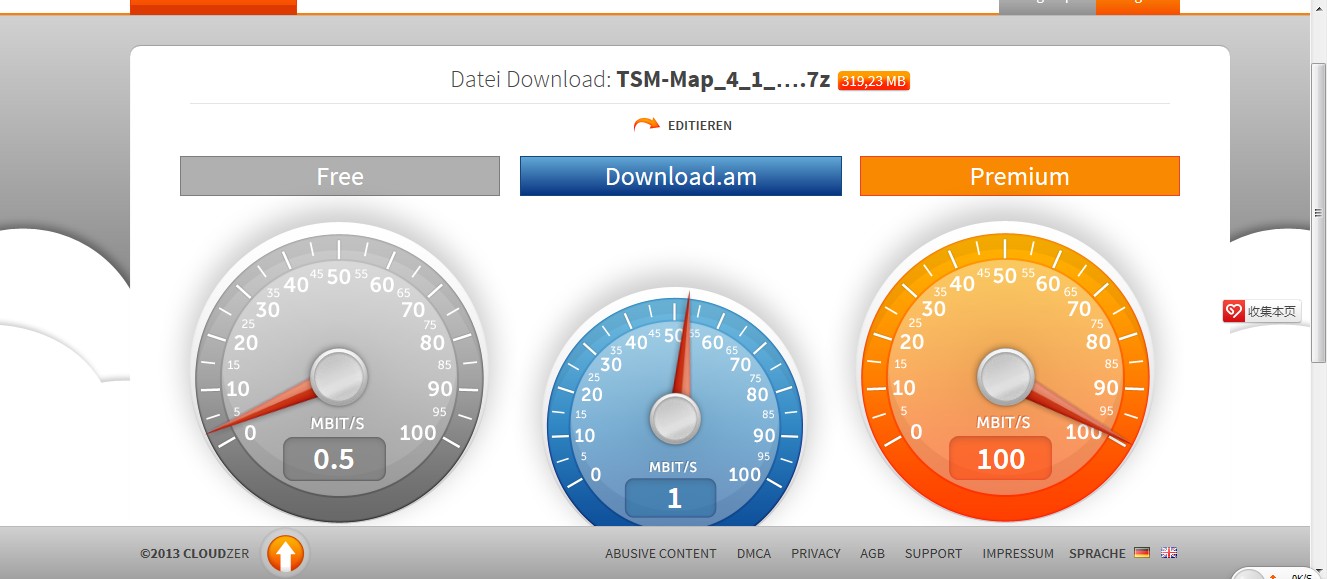Click the ©2013 CLOUDZER copyright text

[x=195, y=553]
